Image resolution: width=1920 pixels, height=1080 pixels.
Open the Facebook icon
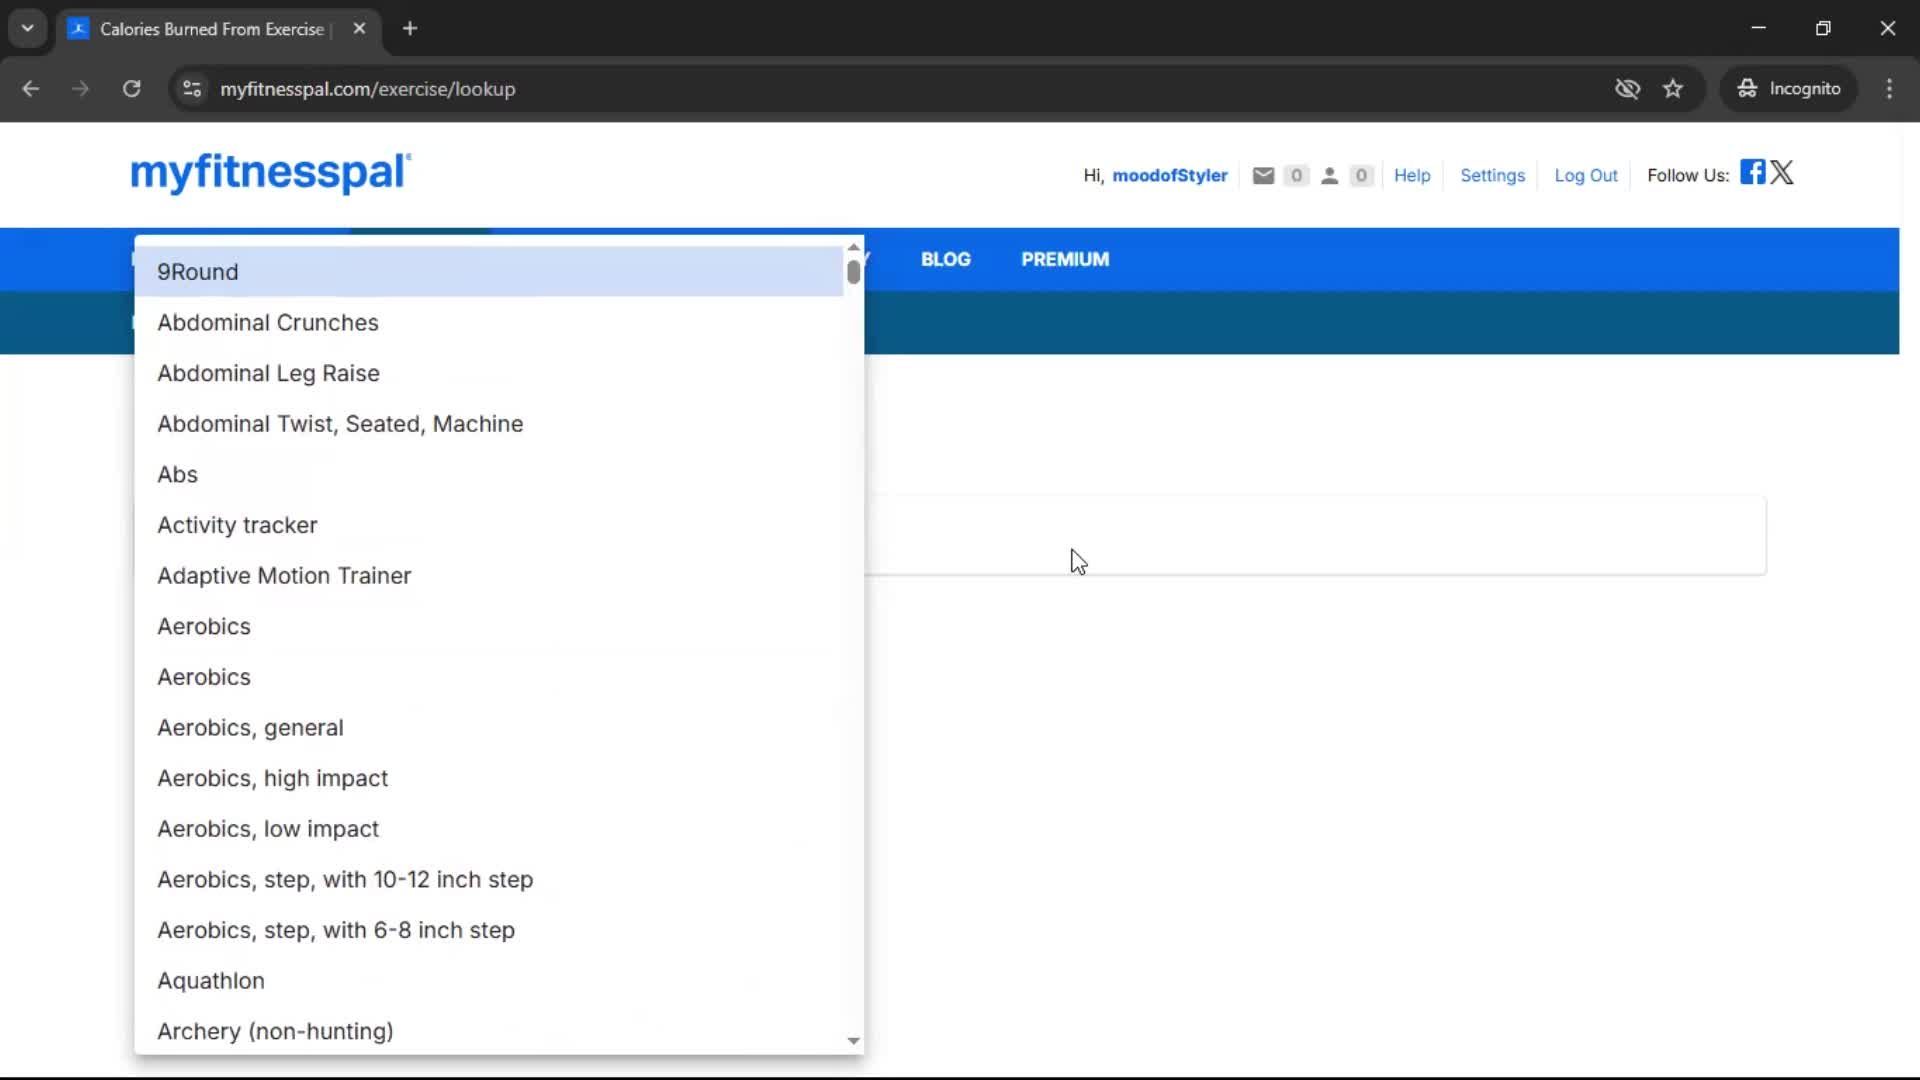click(x=1752, y=172)
